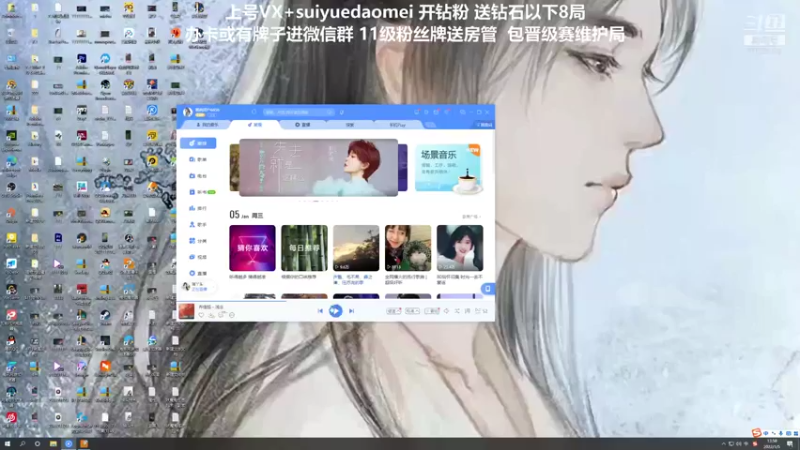
Task: Open the 我的音乐 tab in KuGou
Action: [207, 125]
